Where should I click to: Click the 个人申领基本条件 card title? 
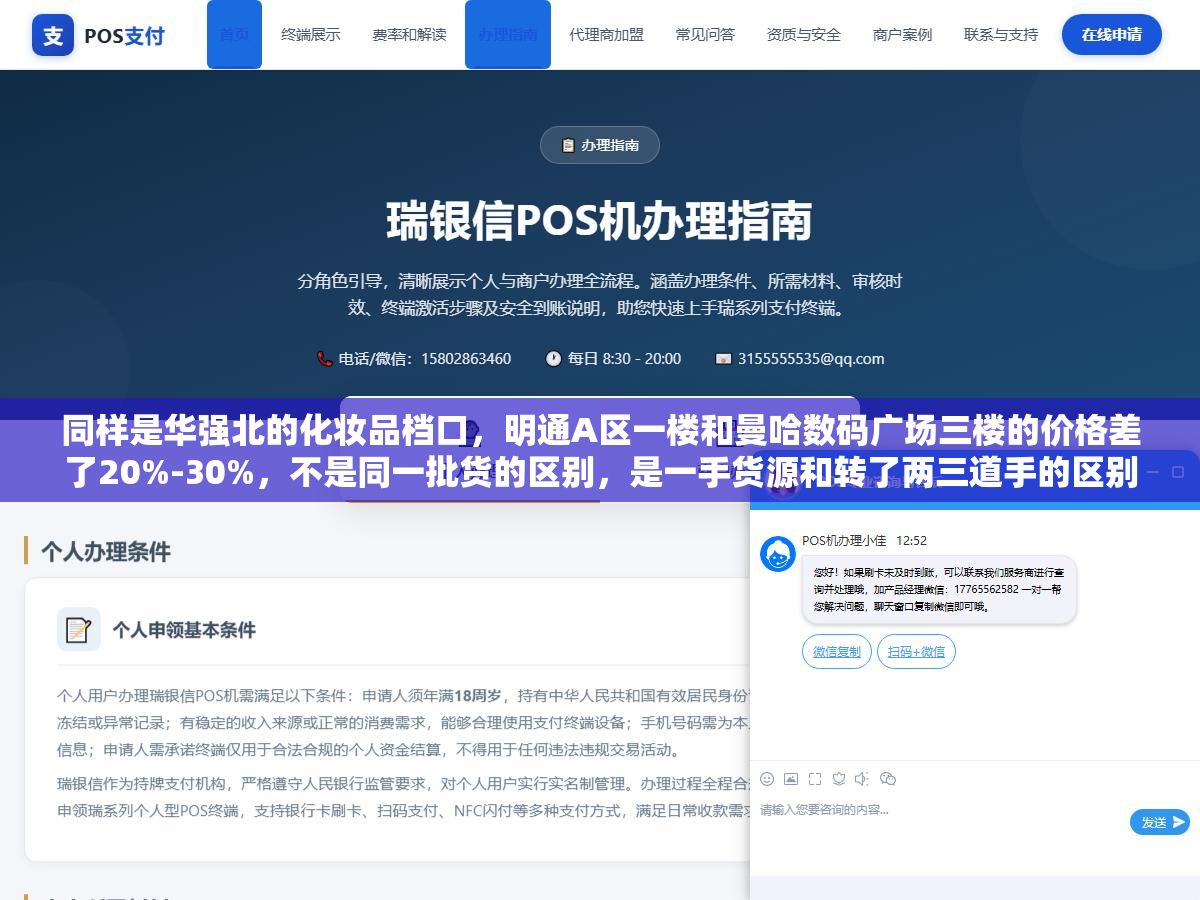184,630
